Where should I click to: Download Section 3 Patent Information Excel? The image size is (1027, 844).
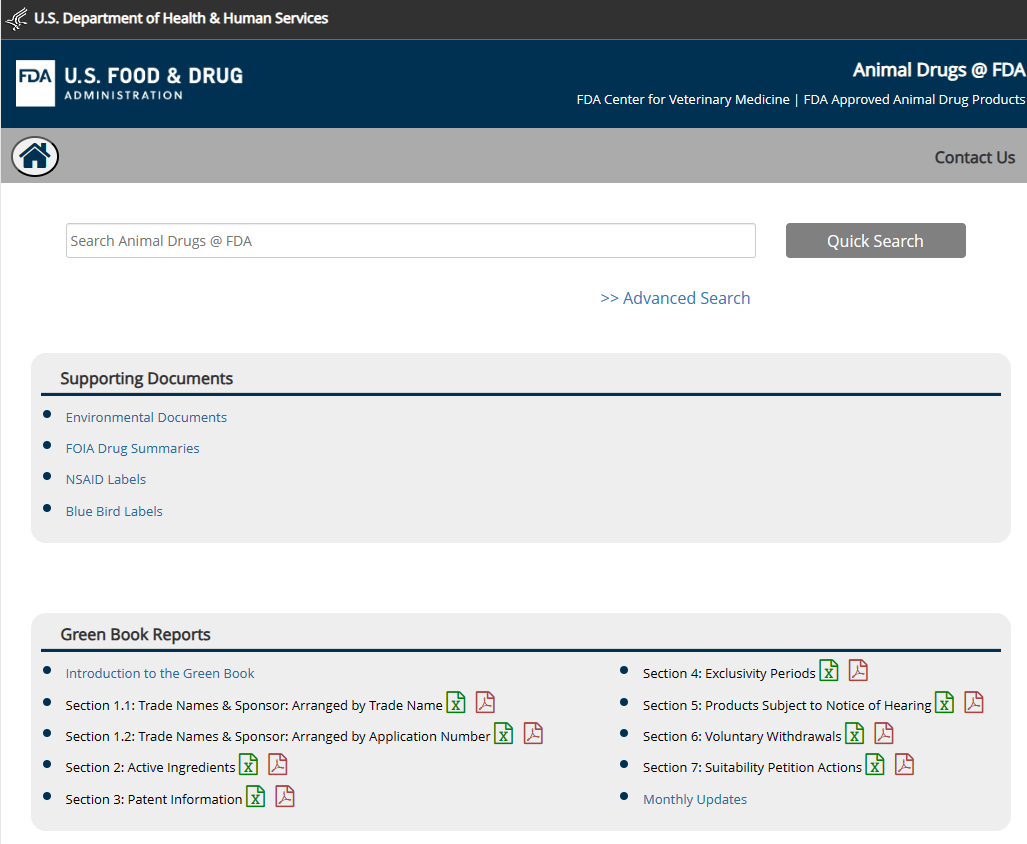255,797
